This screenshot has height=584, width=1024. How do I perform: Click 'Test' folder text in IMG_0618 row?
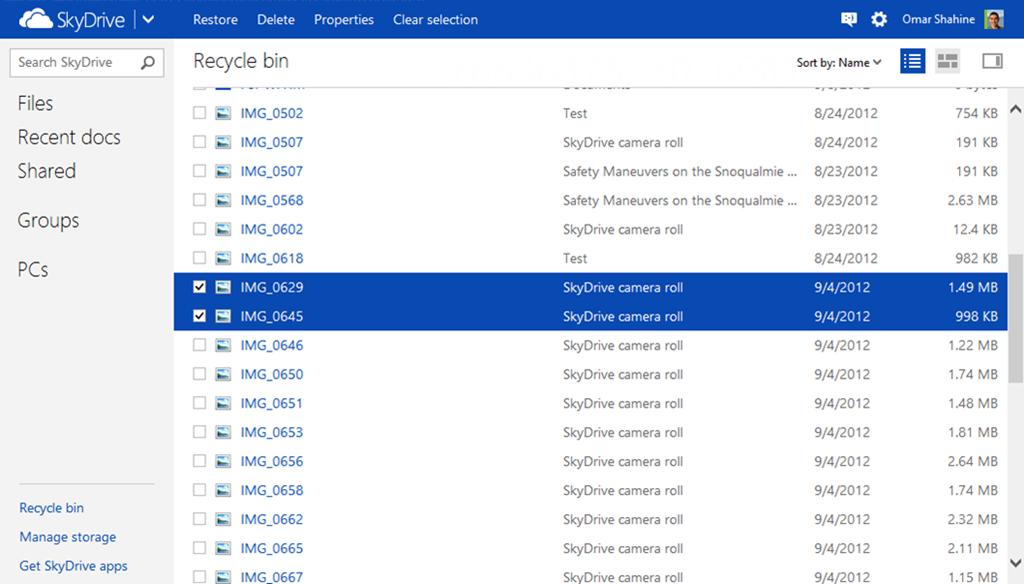click(575, 258)
